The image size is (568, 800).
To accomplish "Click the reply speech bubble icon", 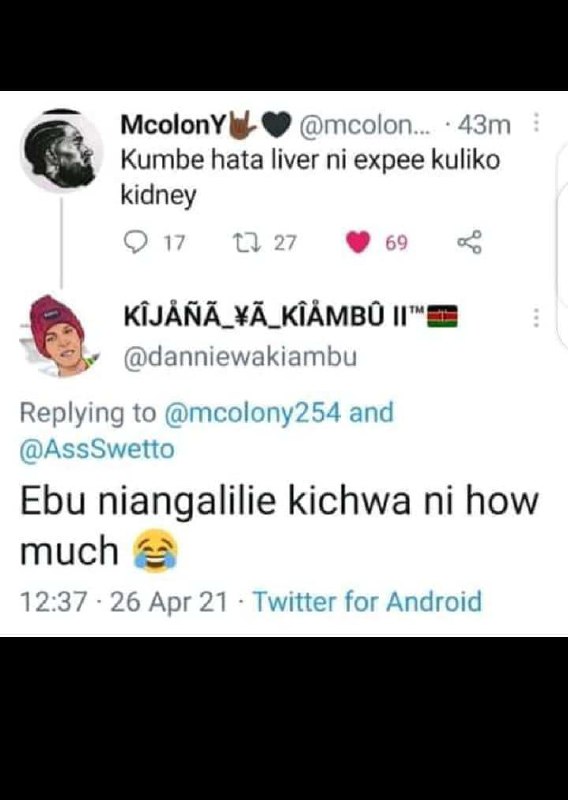I will pyautogui.click(x=136, y=242).
